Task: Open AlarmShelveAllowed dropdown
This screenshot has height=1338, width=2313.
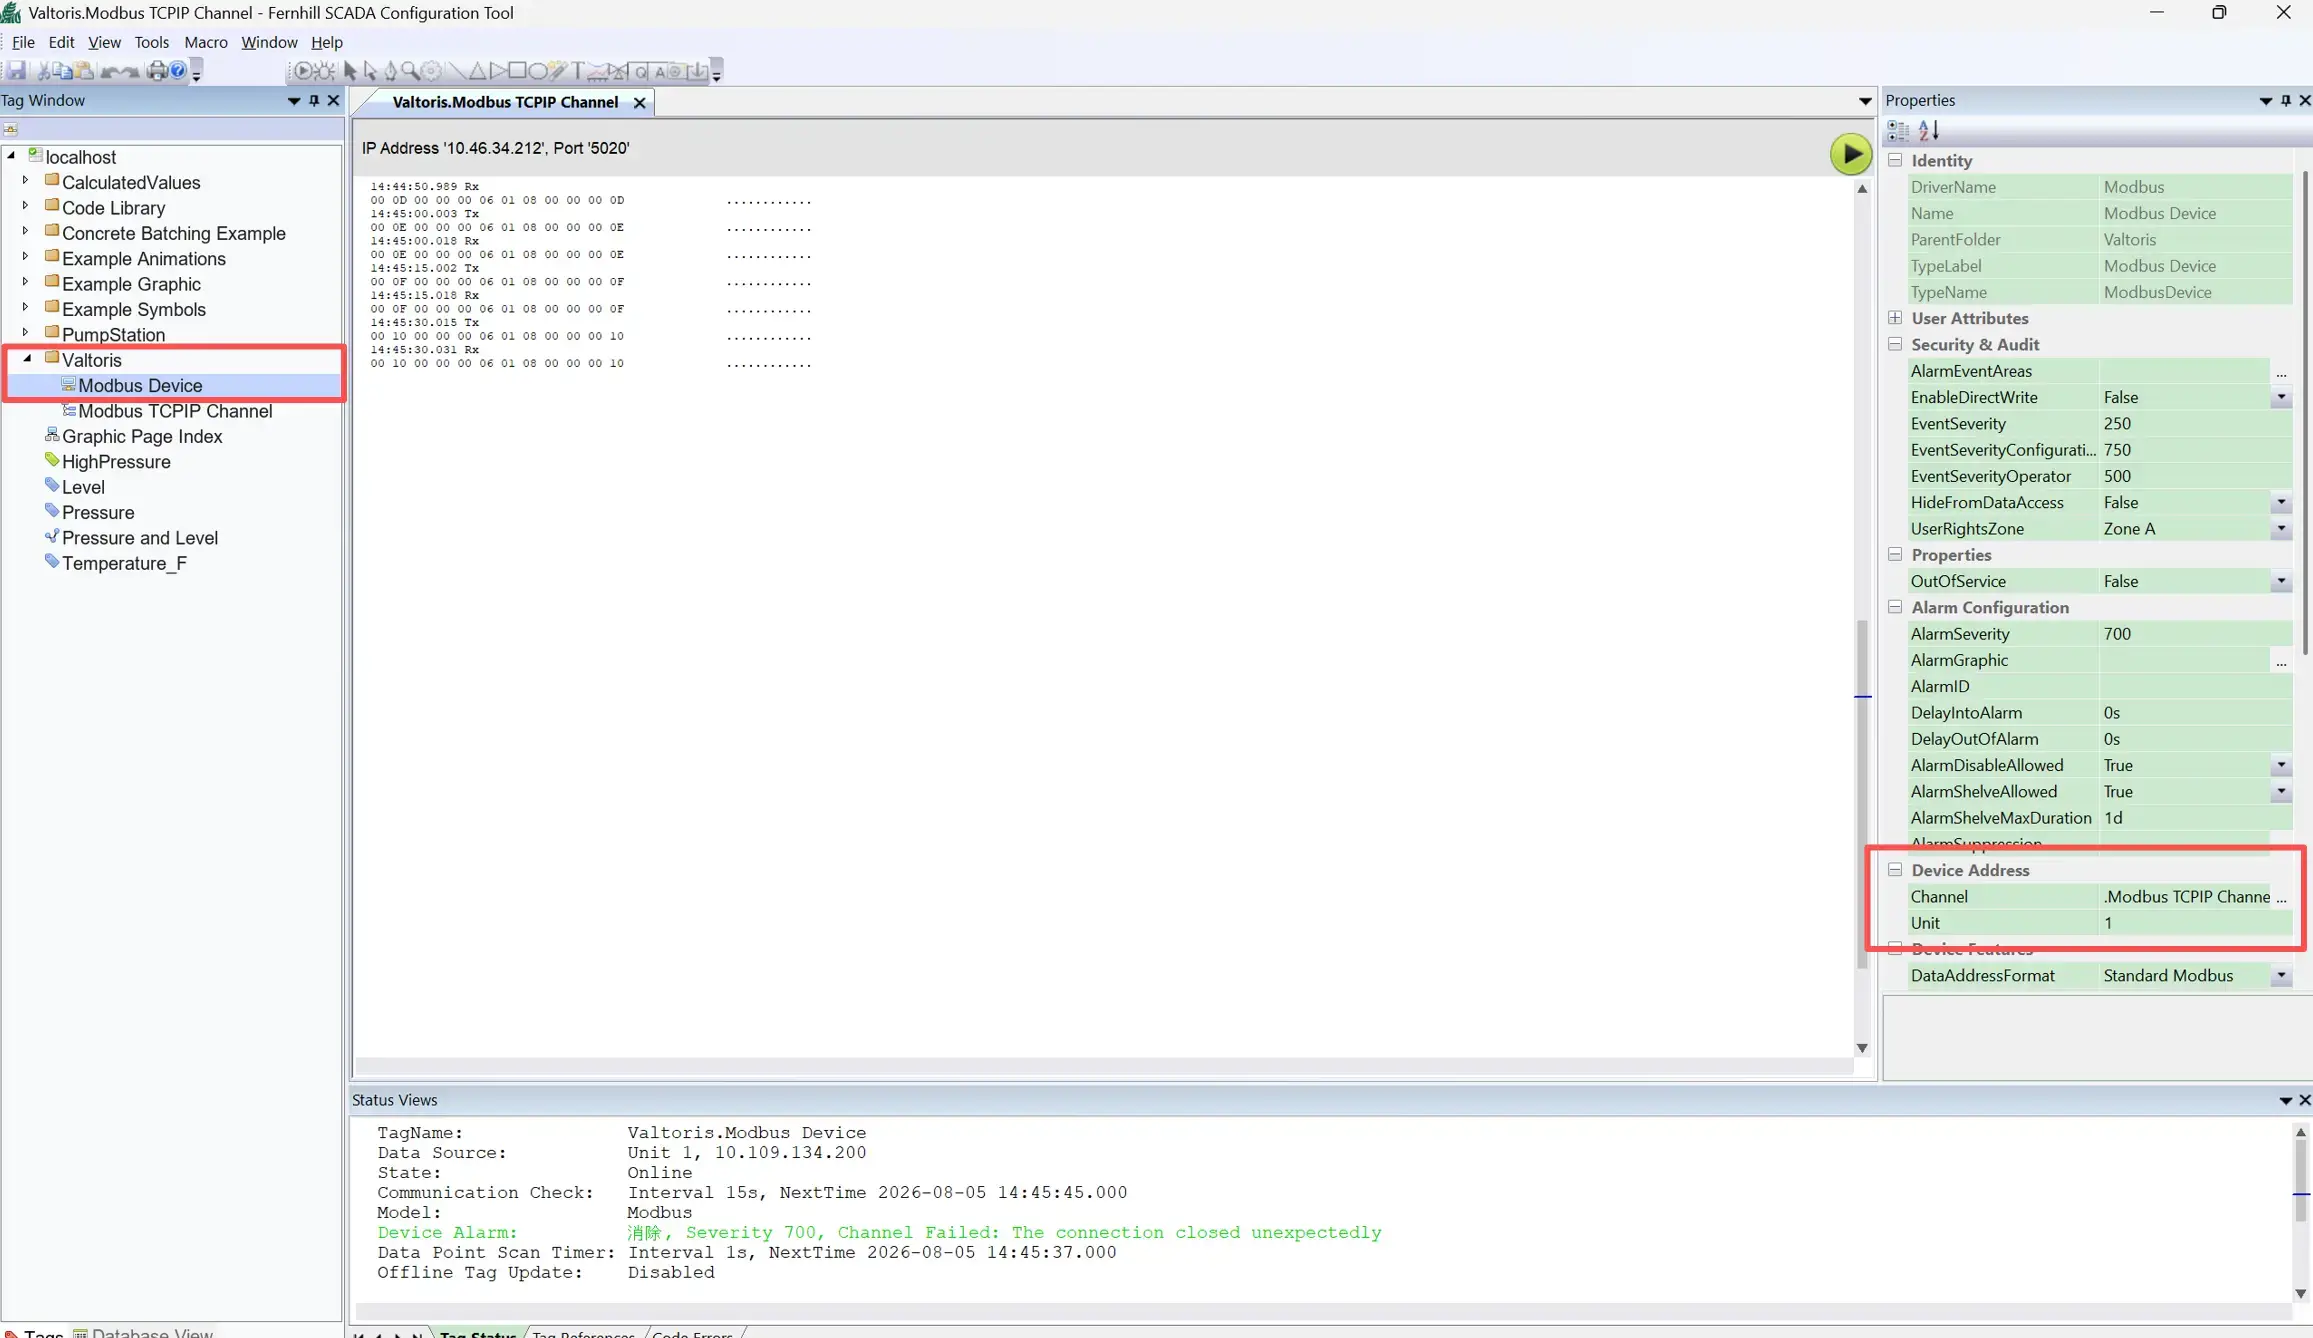Action: [x=2281, y=791]
